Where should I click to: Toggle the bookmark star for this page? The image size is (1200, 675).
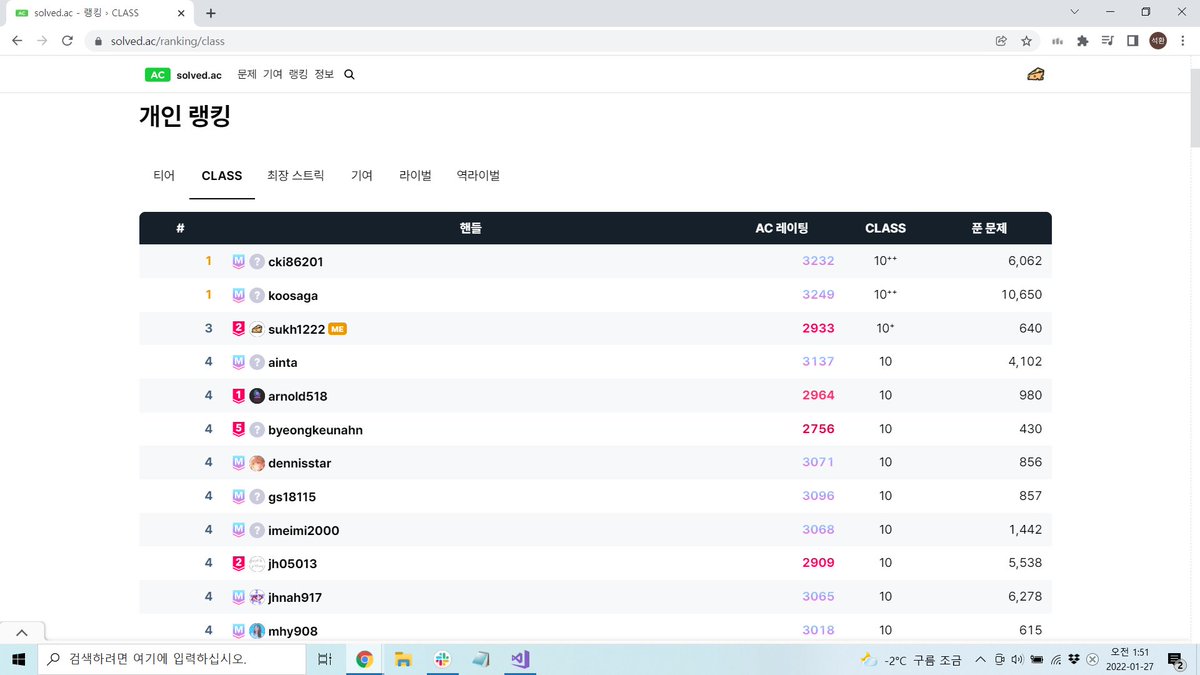pos(1026,41)
